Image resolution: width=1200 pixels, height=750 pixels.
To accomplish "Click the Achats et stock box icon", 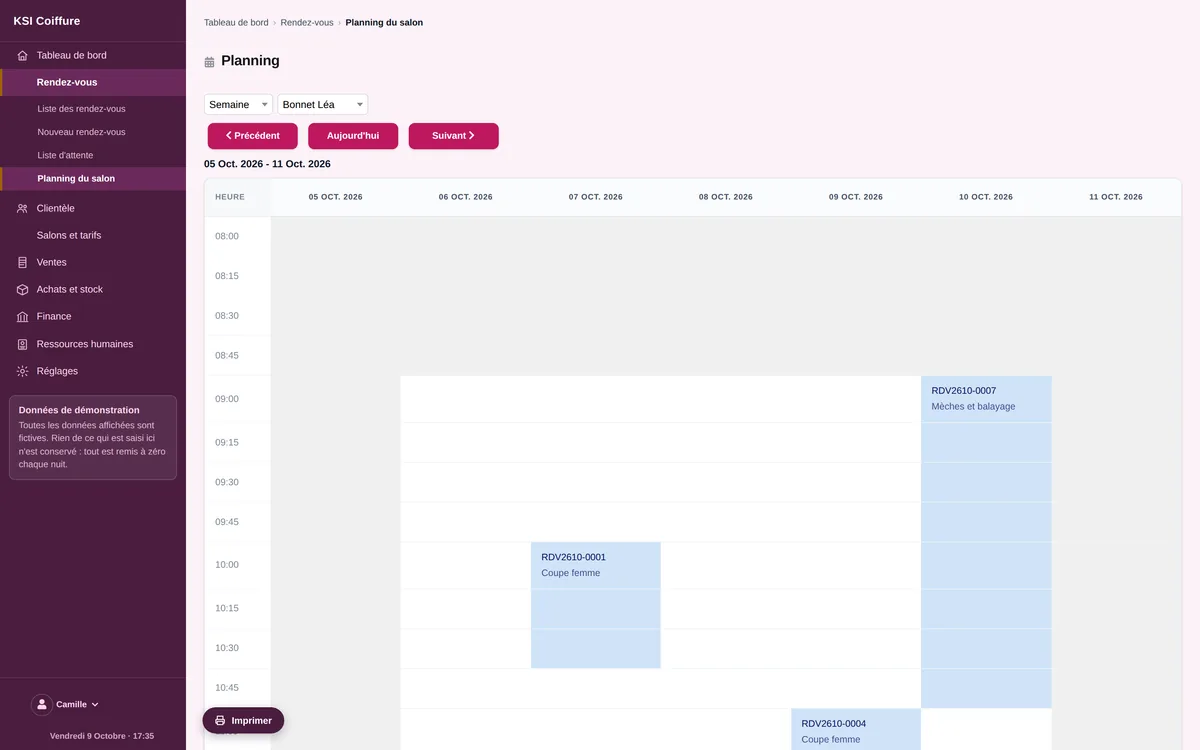I will point(23,290).
